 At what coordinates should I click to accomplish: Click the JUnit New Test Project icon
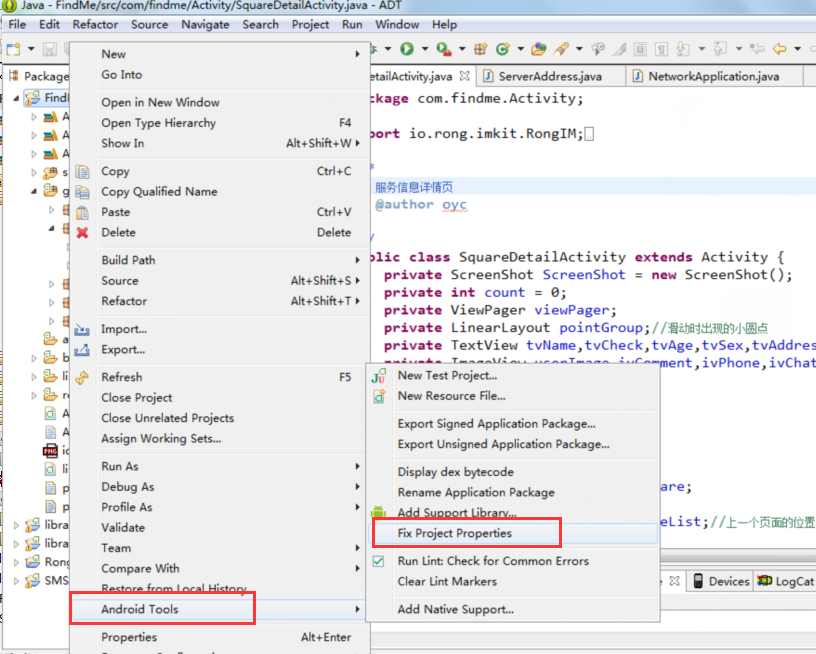[379, 376]
